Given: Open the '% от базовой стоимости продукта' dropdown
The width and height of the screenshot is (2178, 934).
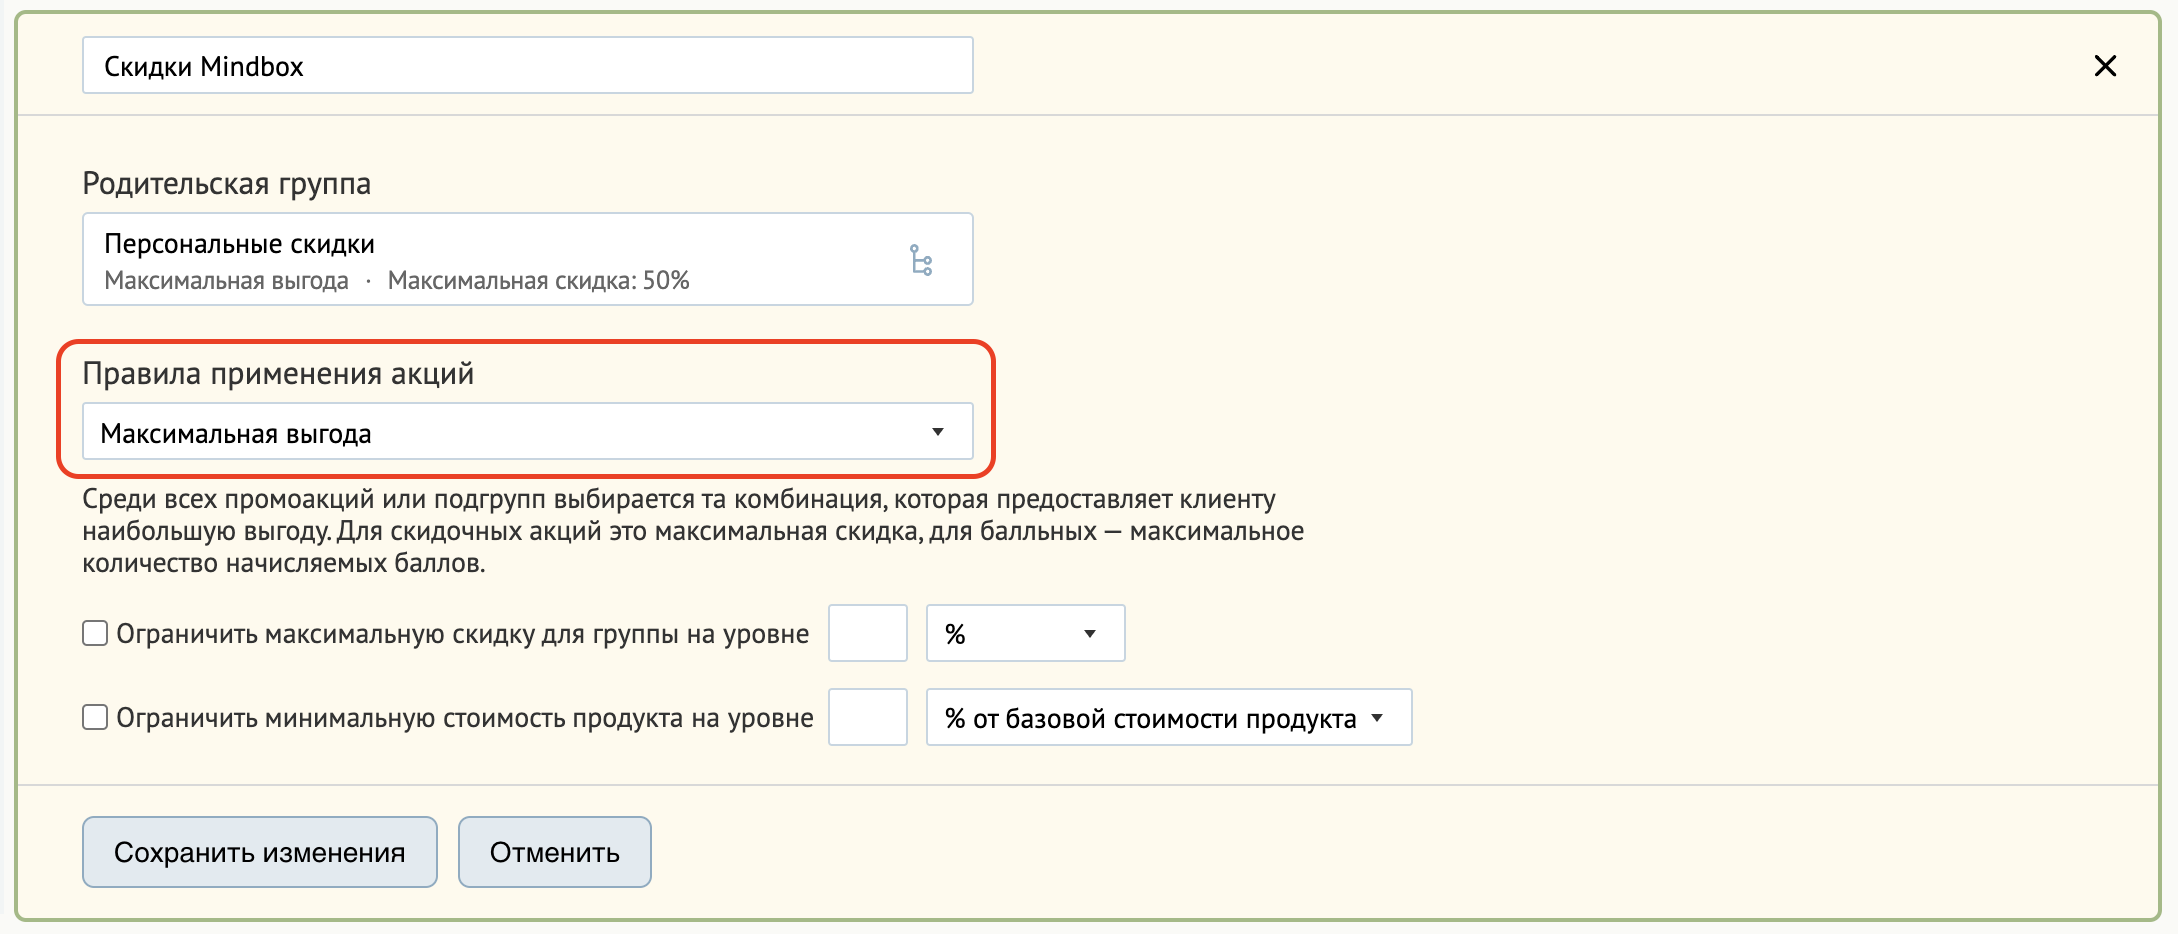Looking at the screenshot, I should pyautogui.click(x=1169, y=717).
